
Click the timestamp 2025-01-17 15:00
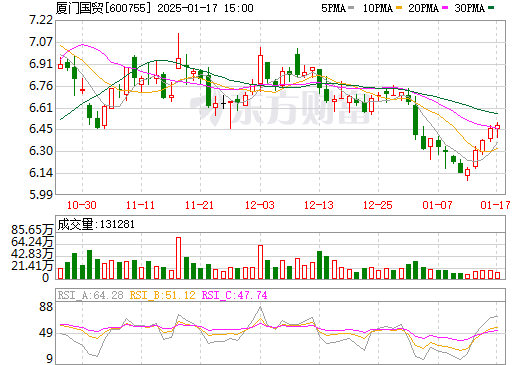coord(205,8)
